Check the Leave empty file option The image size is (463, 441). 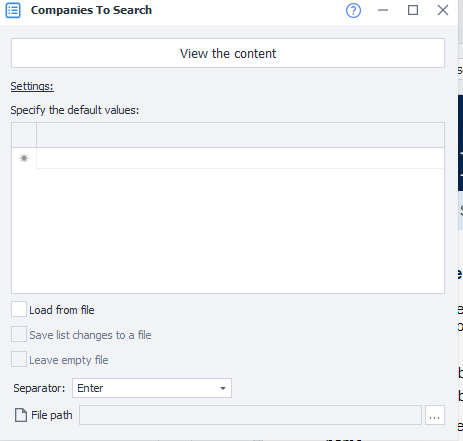pos(19,359)
